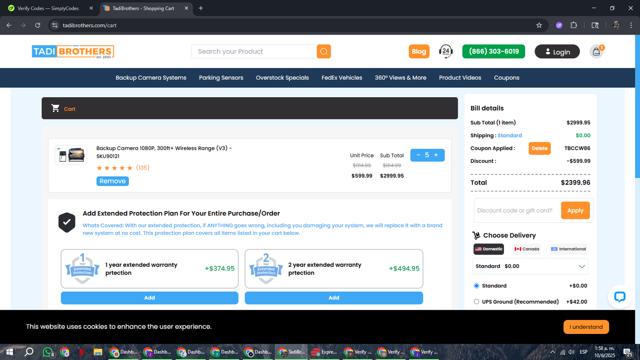Image resolution: width=640 pixels, height=360 pixels.
Task: Delete the applied coupon TBCCW86
Action: [x=539, y=148]
